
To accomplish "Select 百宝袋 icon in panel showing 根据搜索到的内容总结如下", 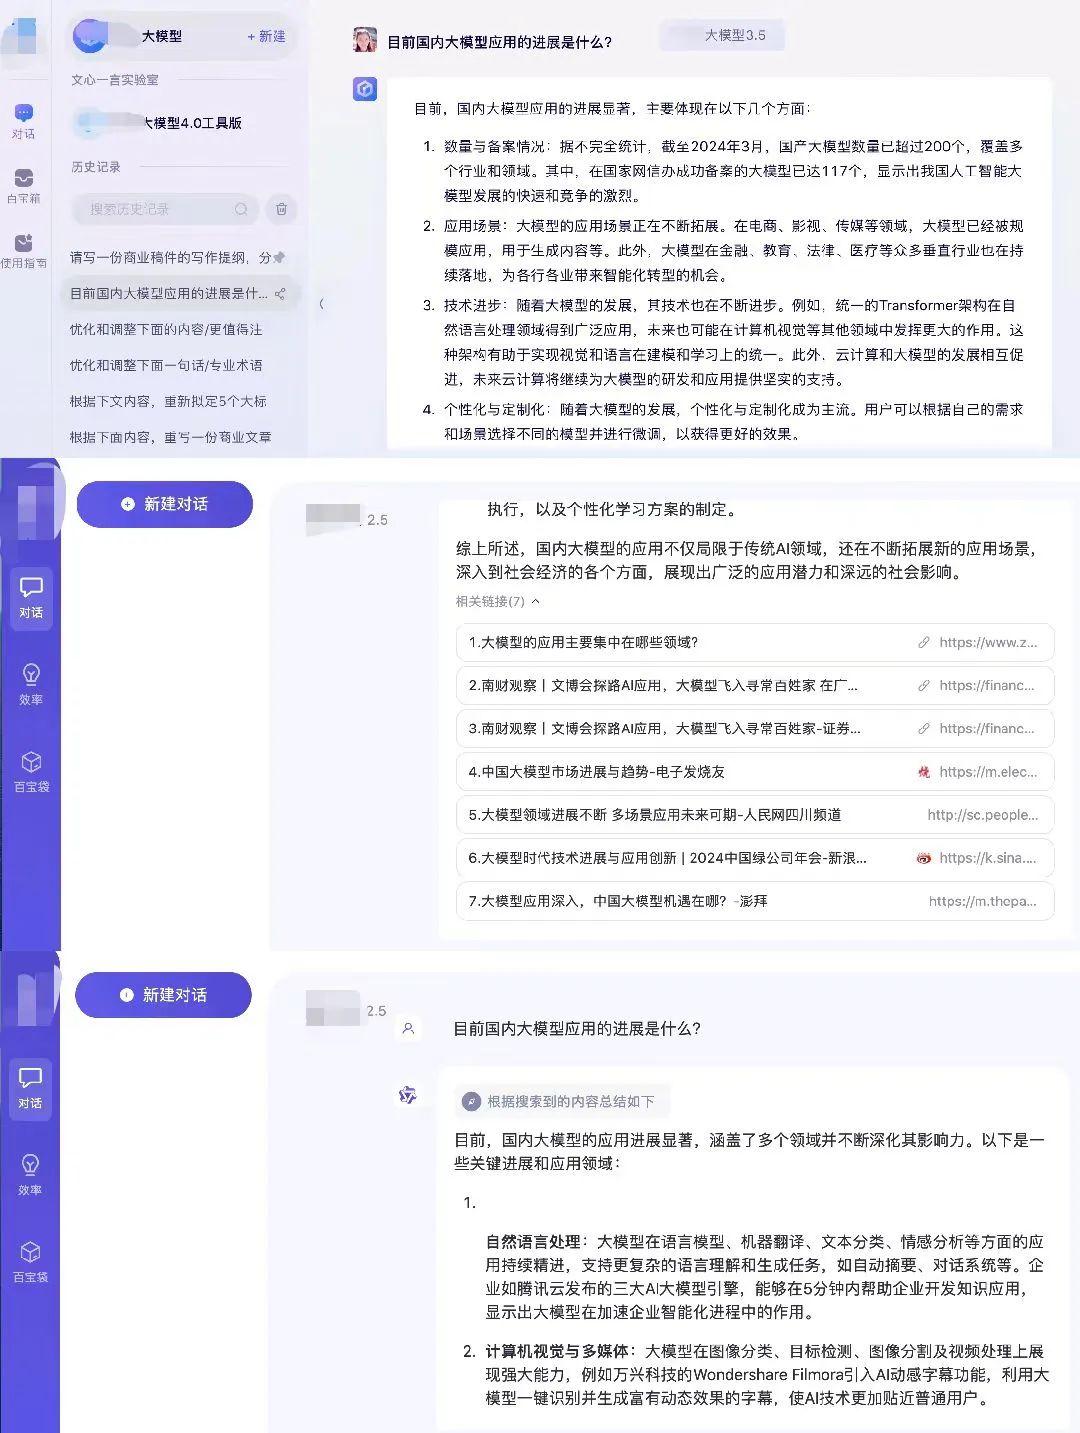I will point(30,1252).
